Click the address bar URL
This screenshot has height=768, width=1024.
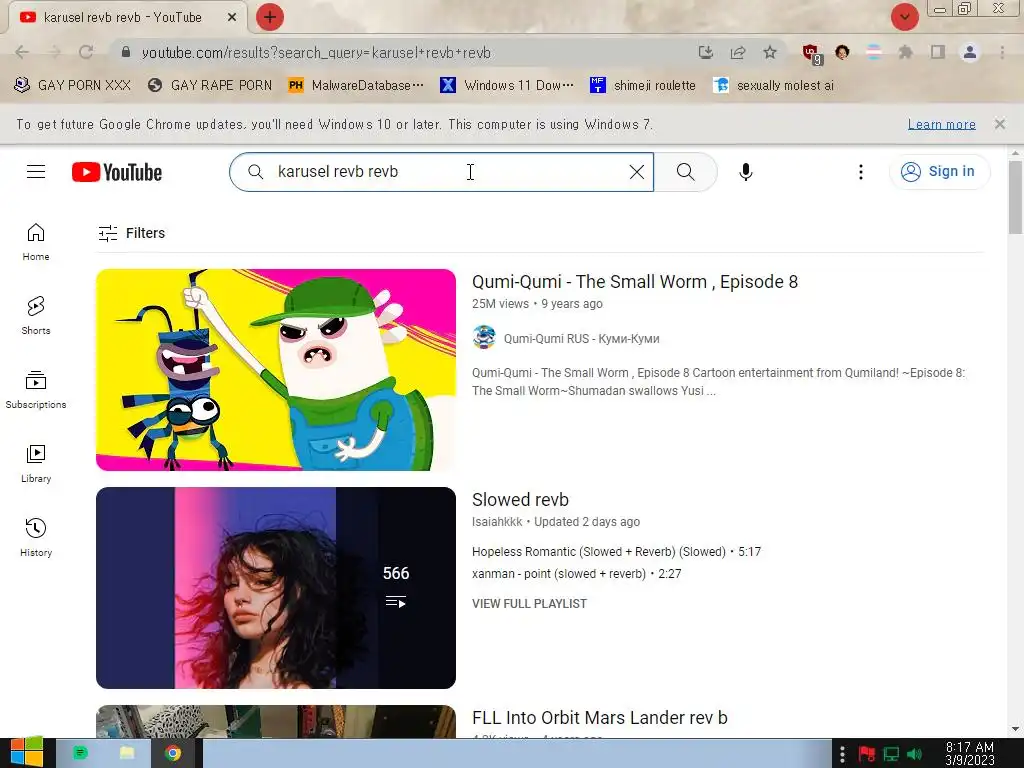316,52
